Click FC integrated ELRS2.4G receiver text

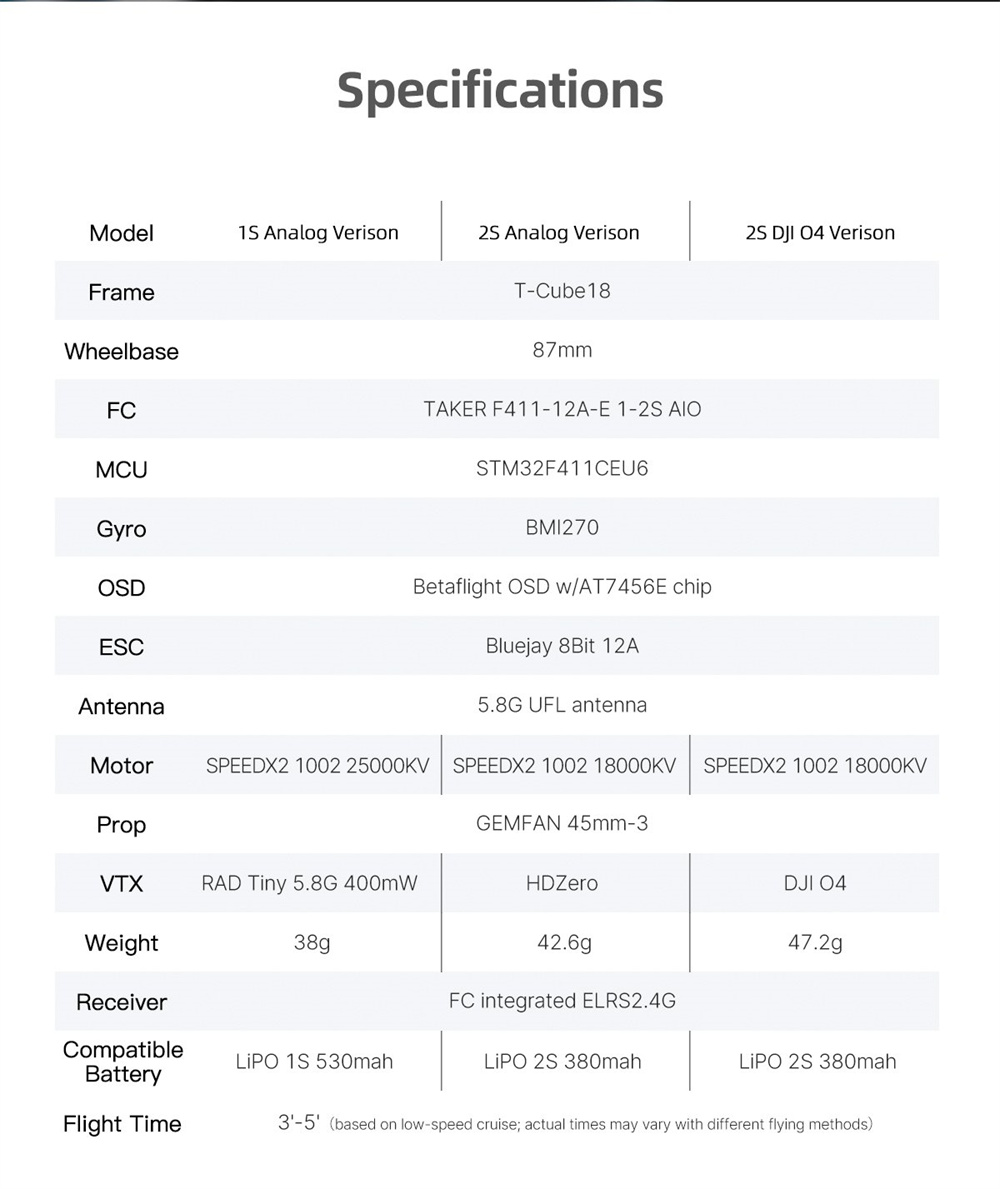pos(562,1001)
